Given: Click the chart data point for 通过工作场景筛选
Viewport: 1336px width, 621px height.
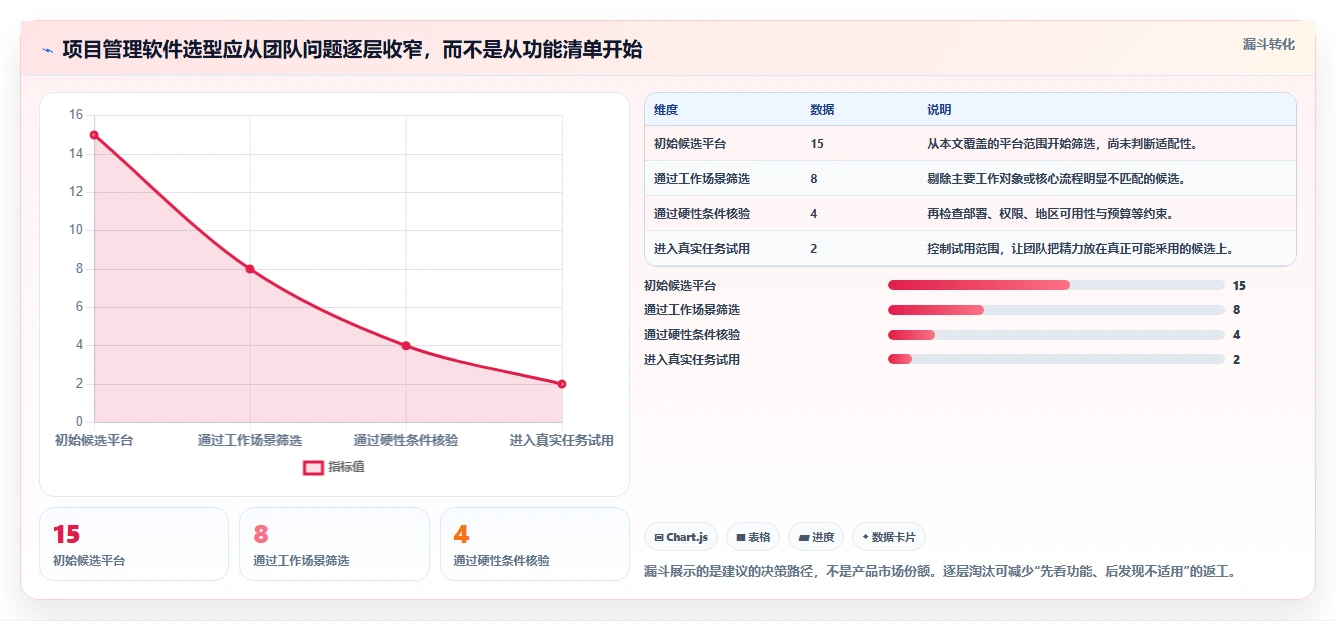Looking at the screenshot, I should [250, 269].
